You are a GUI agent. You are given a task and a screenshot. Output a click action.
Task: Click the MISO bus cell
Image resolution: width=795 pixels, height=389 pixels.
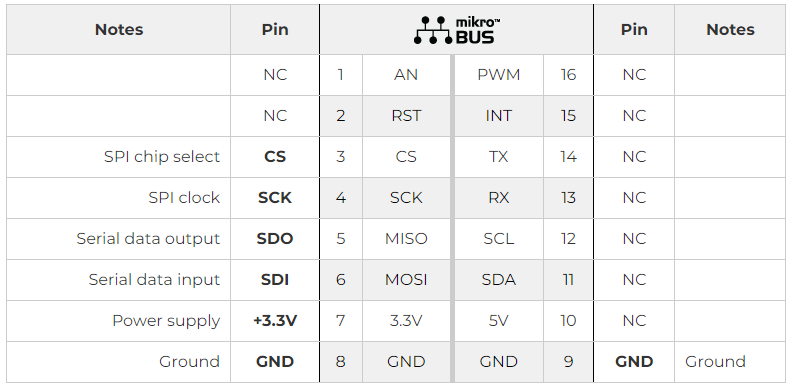pos(406,239)
